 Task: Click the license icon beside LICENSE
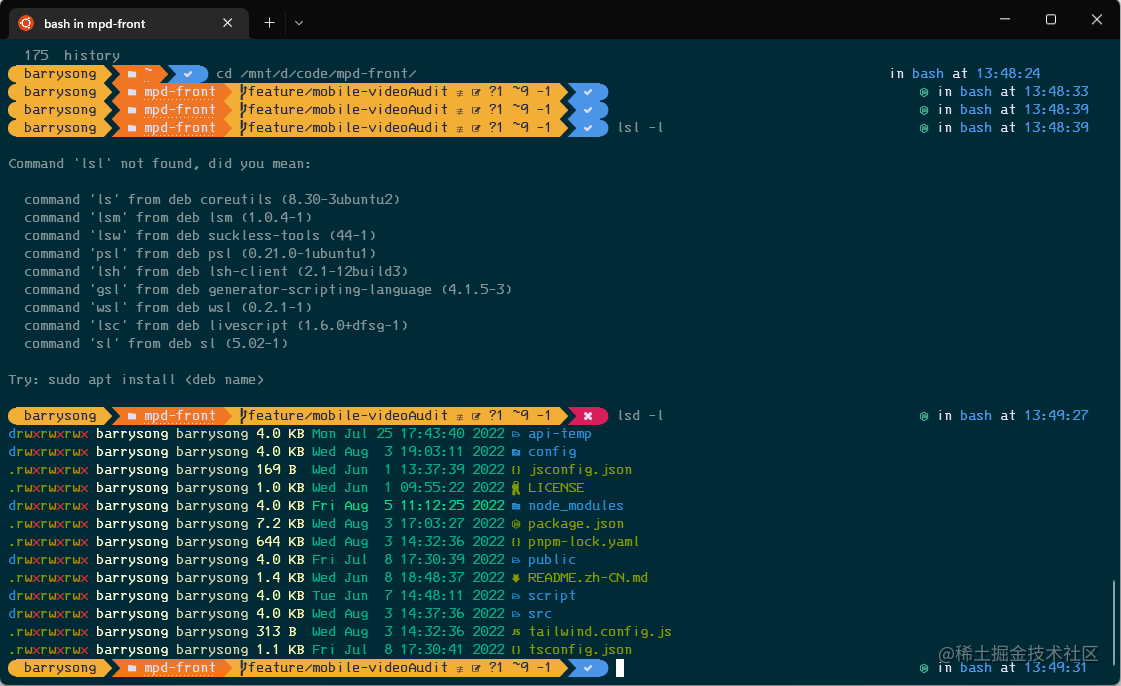(x=516, y=488)
